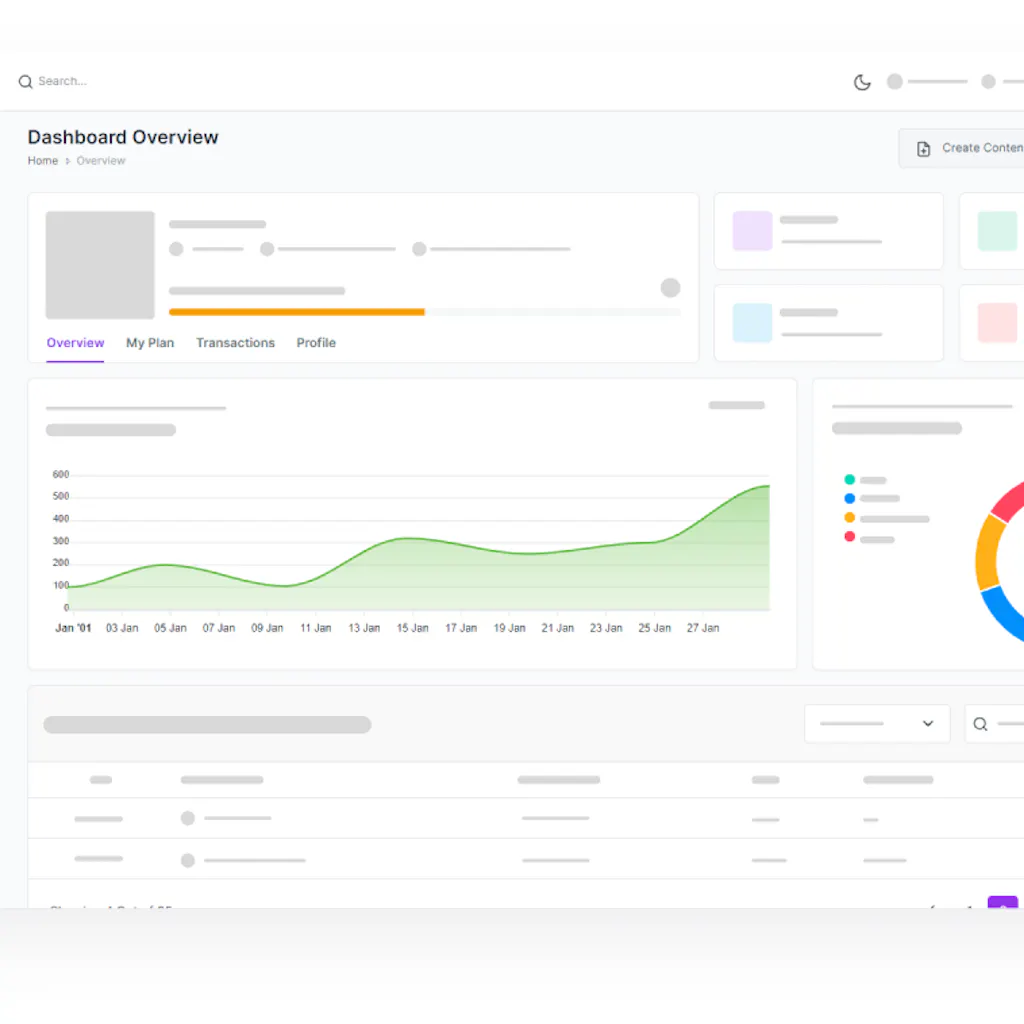This screenshot has width=1024, height=1024.
Task: Toggle dark mode with the moon icon
Action: 862,82
